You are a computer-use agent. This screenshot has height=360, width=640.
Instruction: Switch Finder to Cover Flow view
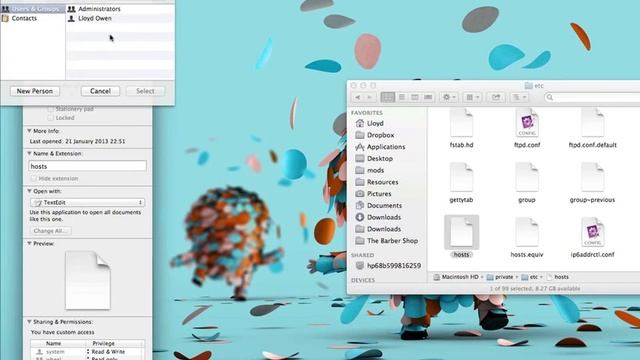[x=428, y=97]
